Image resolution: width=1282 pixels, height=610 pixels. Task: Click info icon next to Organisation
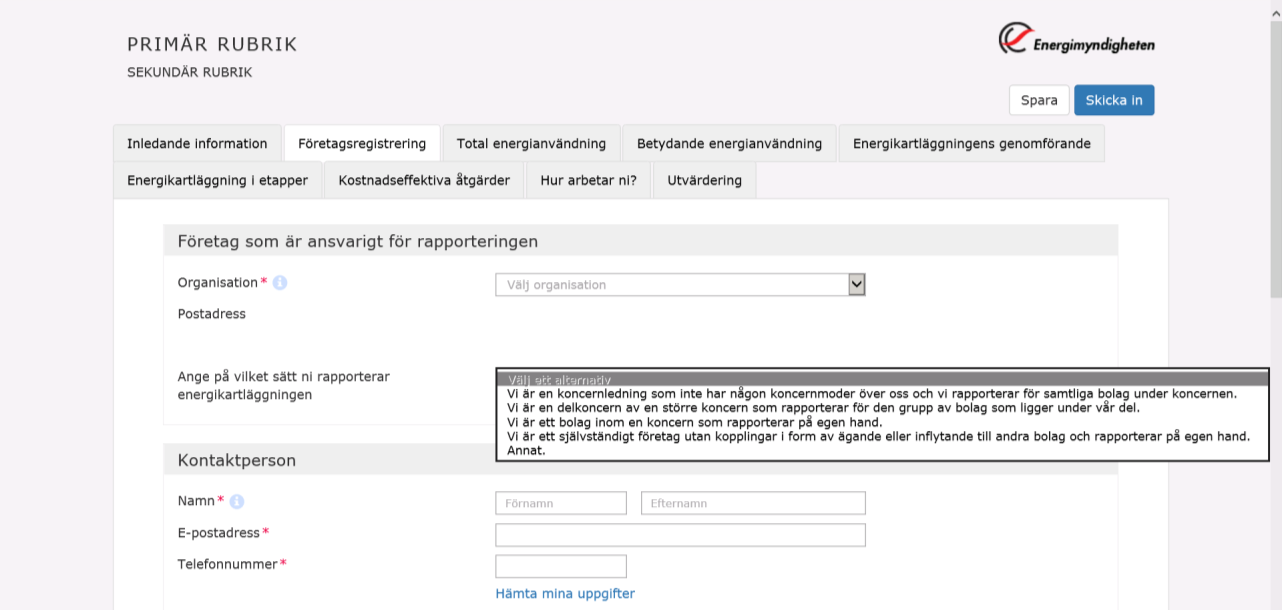280,283
